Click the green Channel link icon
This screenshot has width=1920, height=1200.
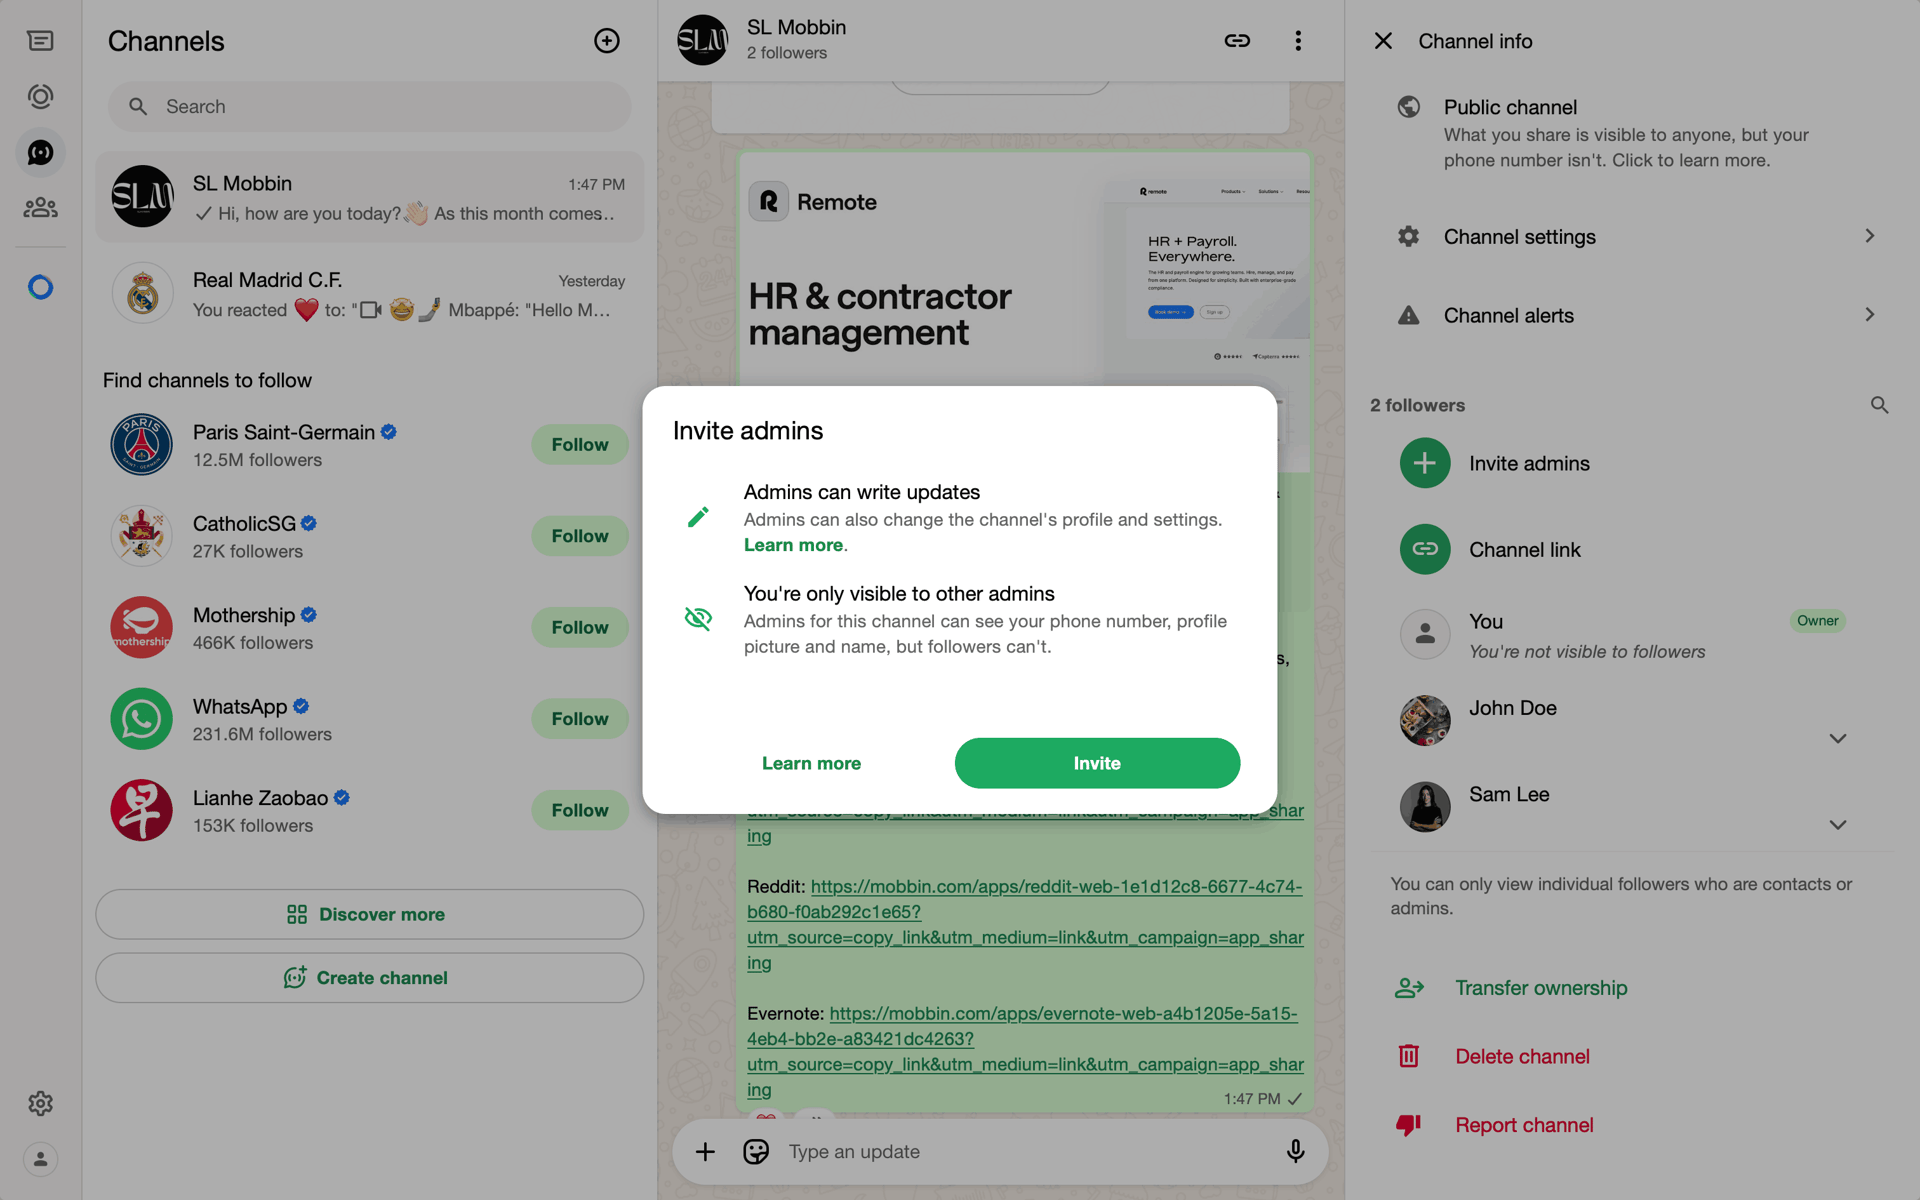click(1425, 549)
